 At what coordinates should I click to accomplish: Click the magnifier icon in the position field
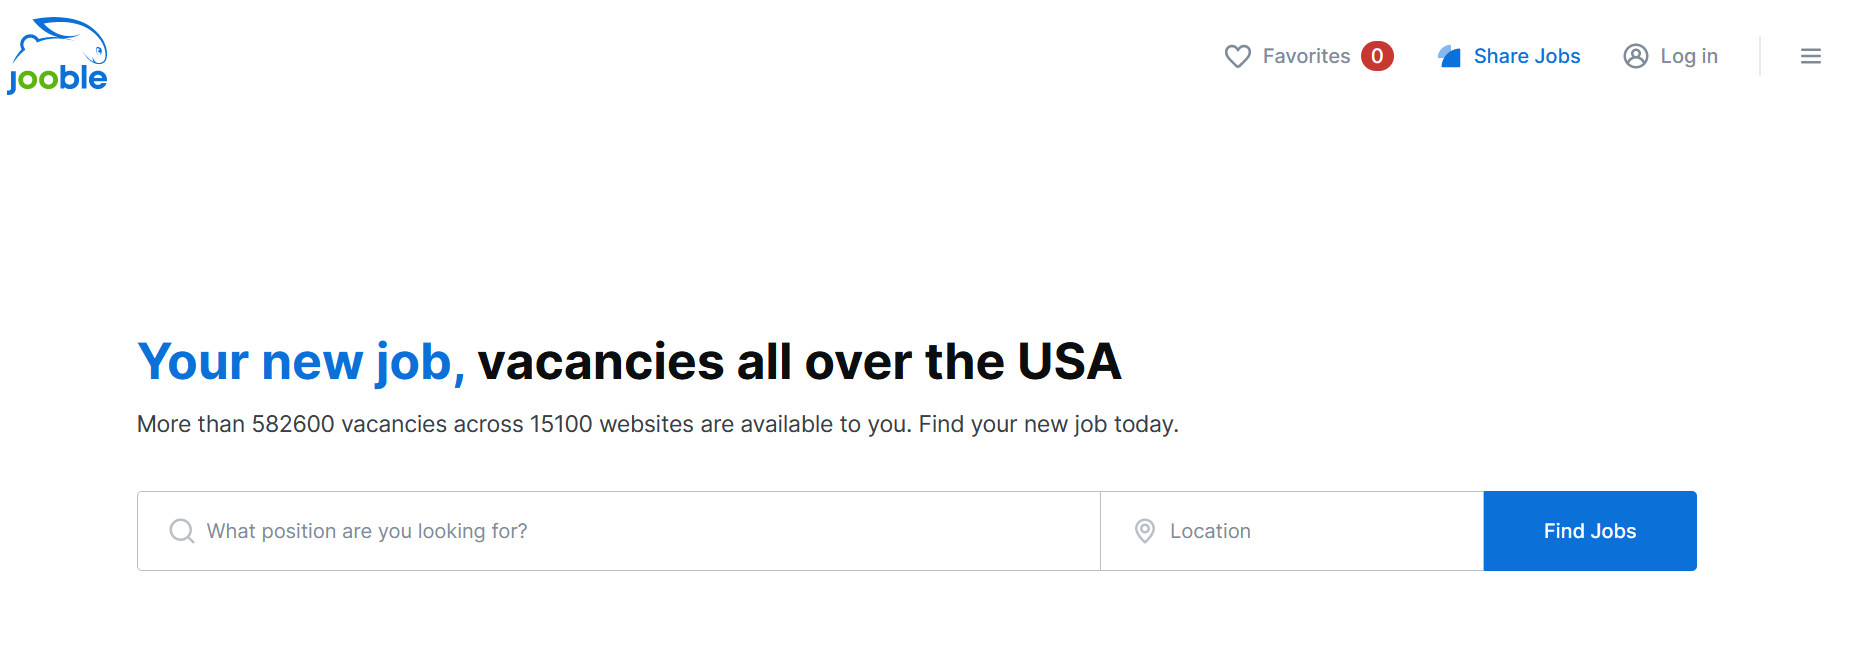click(x=182, y=531)
